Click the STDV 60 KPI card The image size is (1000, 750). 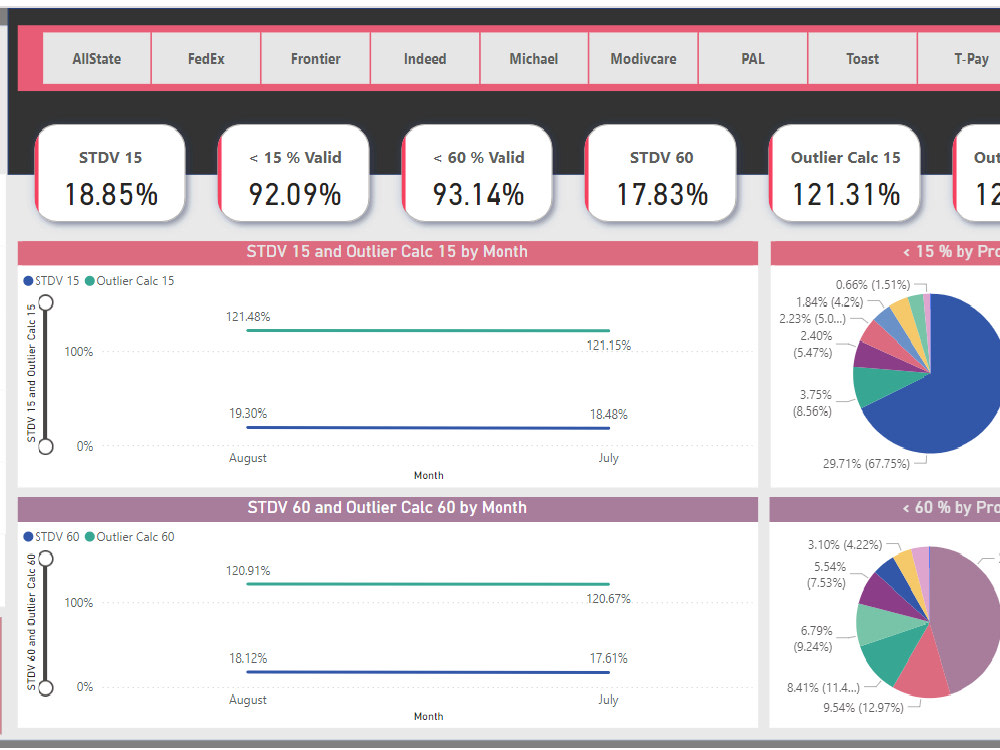661,173
